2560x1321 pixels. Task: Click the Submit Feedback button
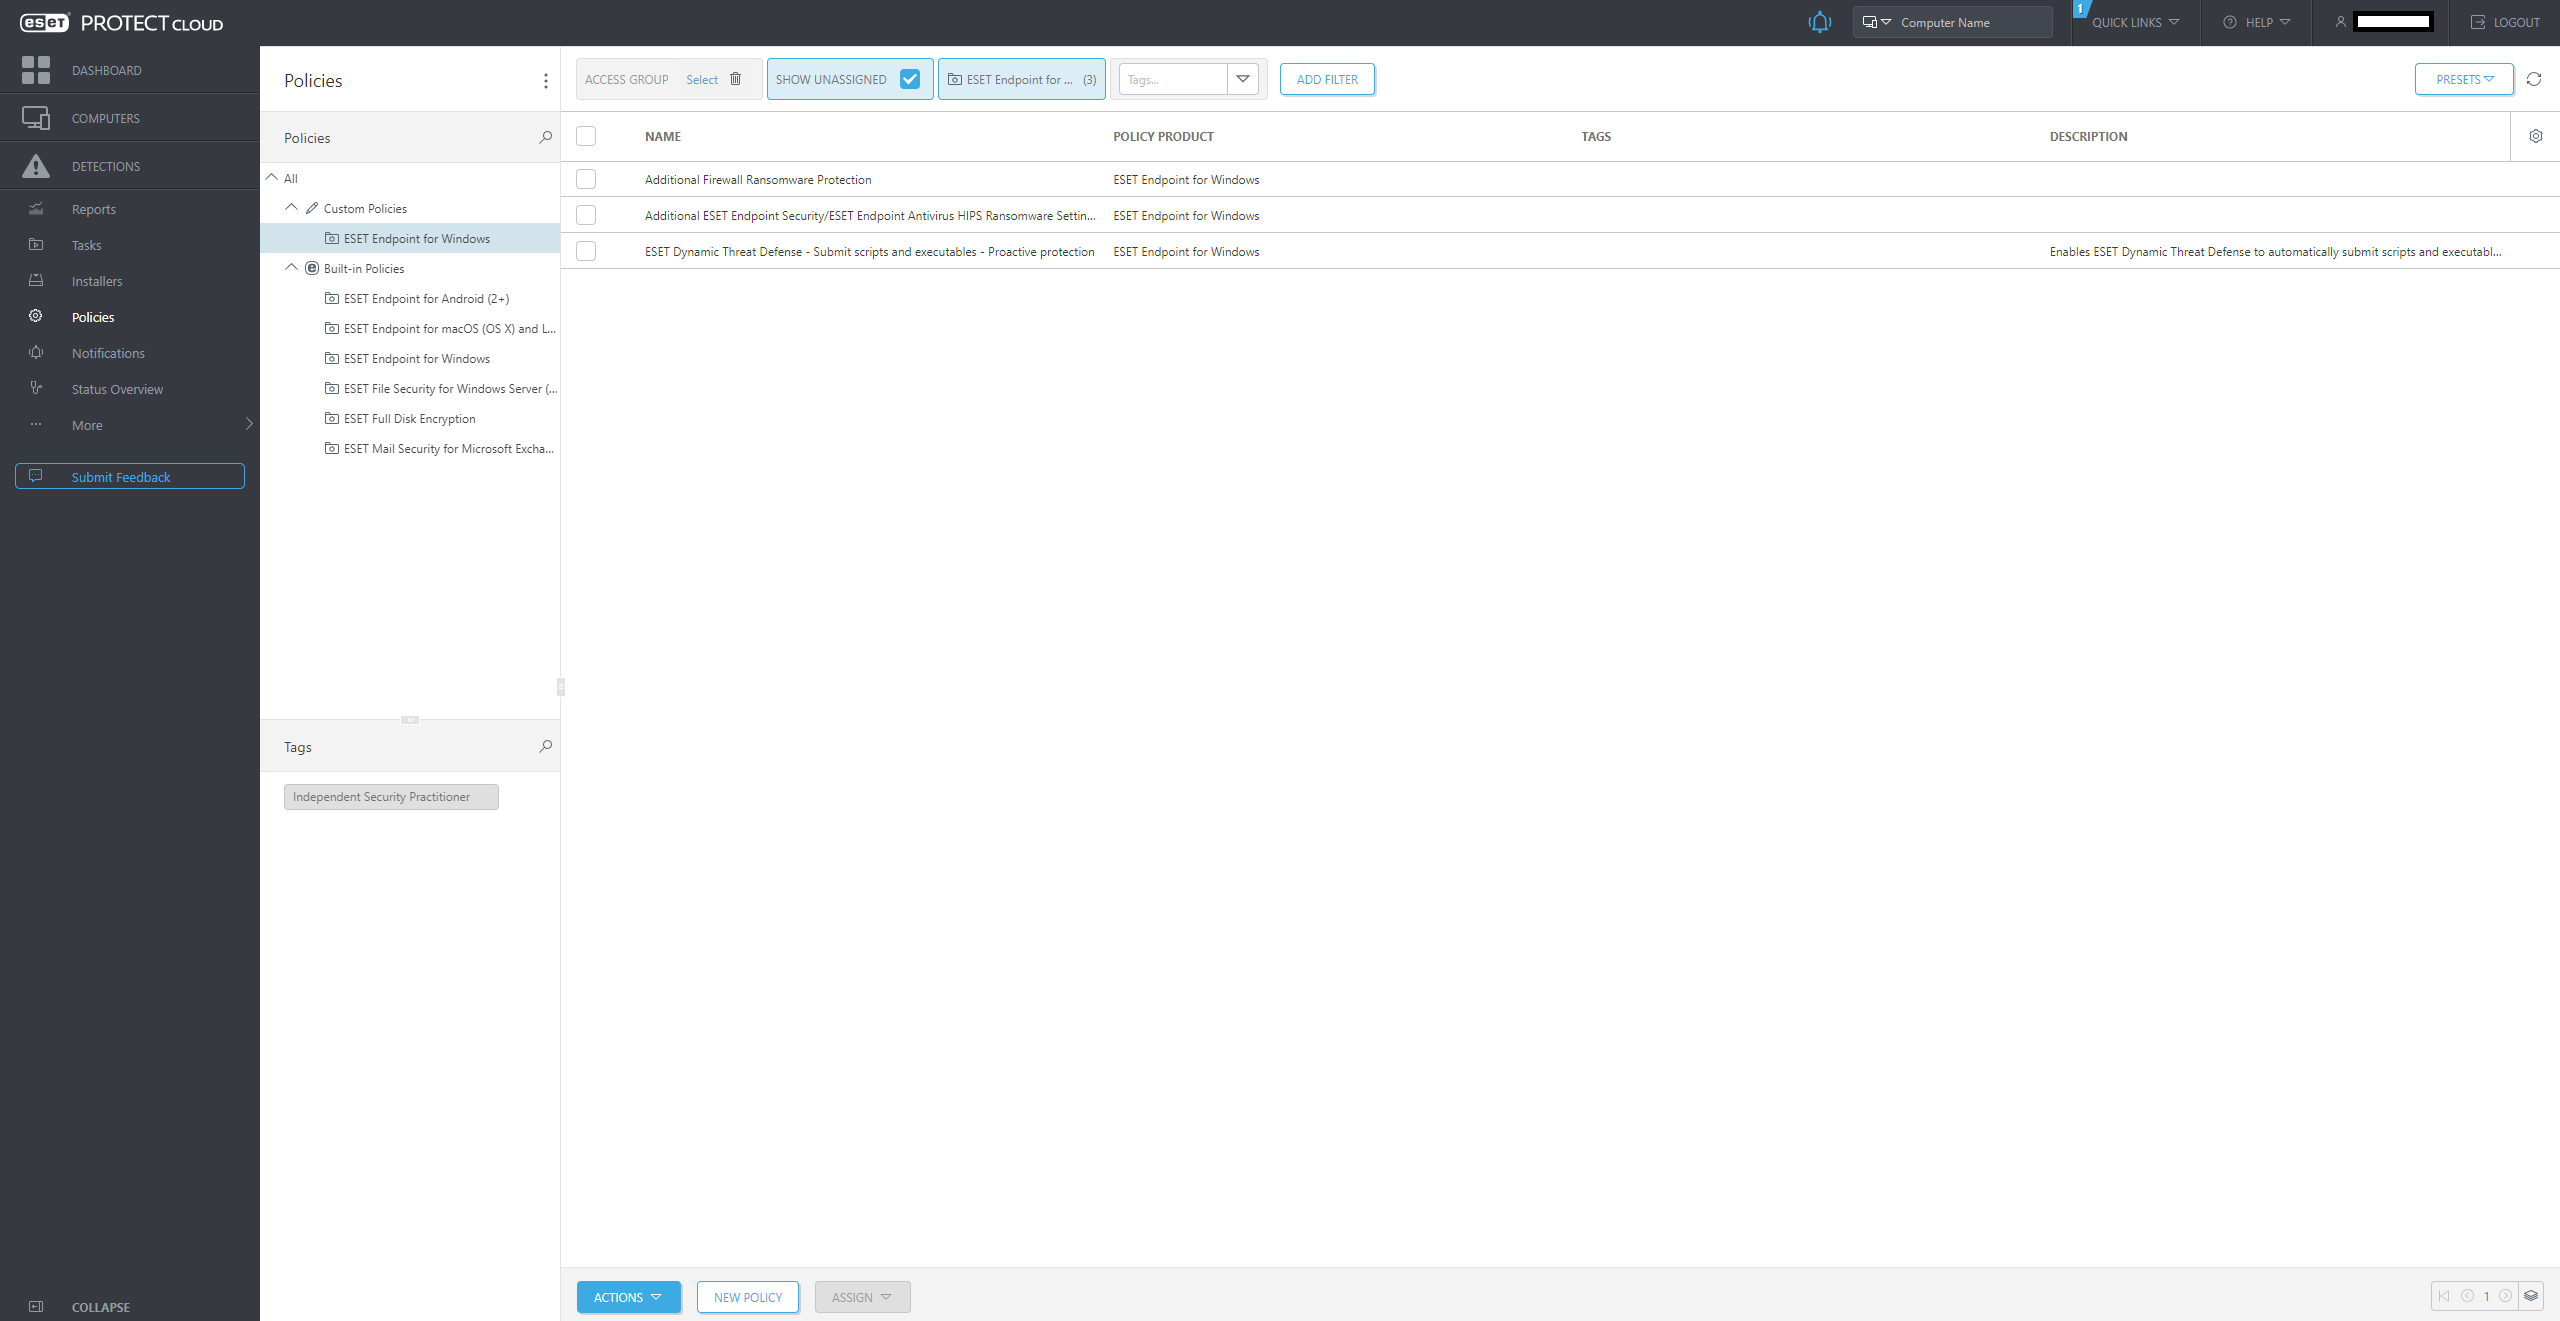(x=130, y=476)
